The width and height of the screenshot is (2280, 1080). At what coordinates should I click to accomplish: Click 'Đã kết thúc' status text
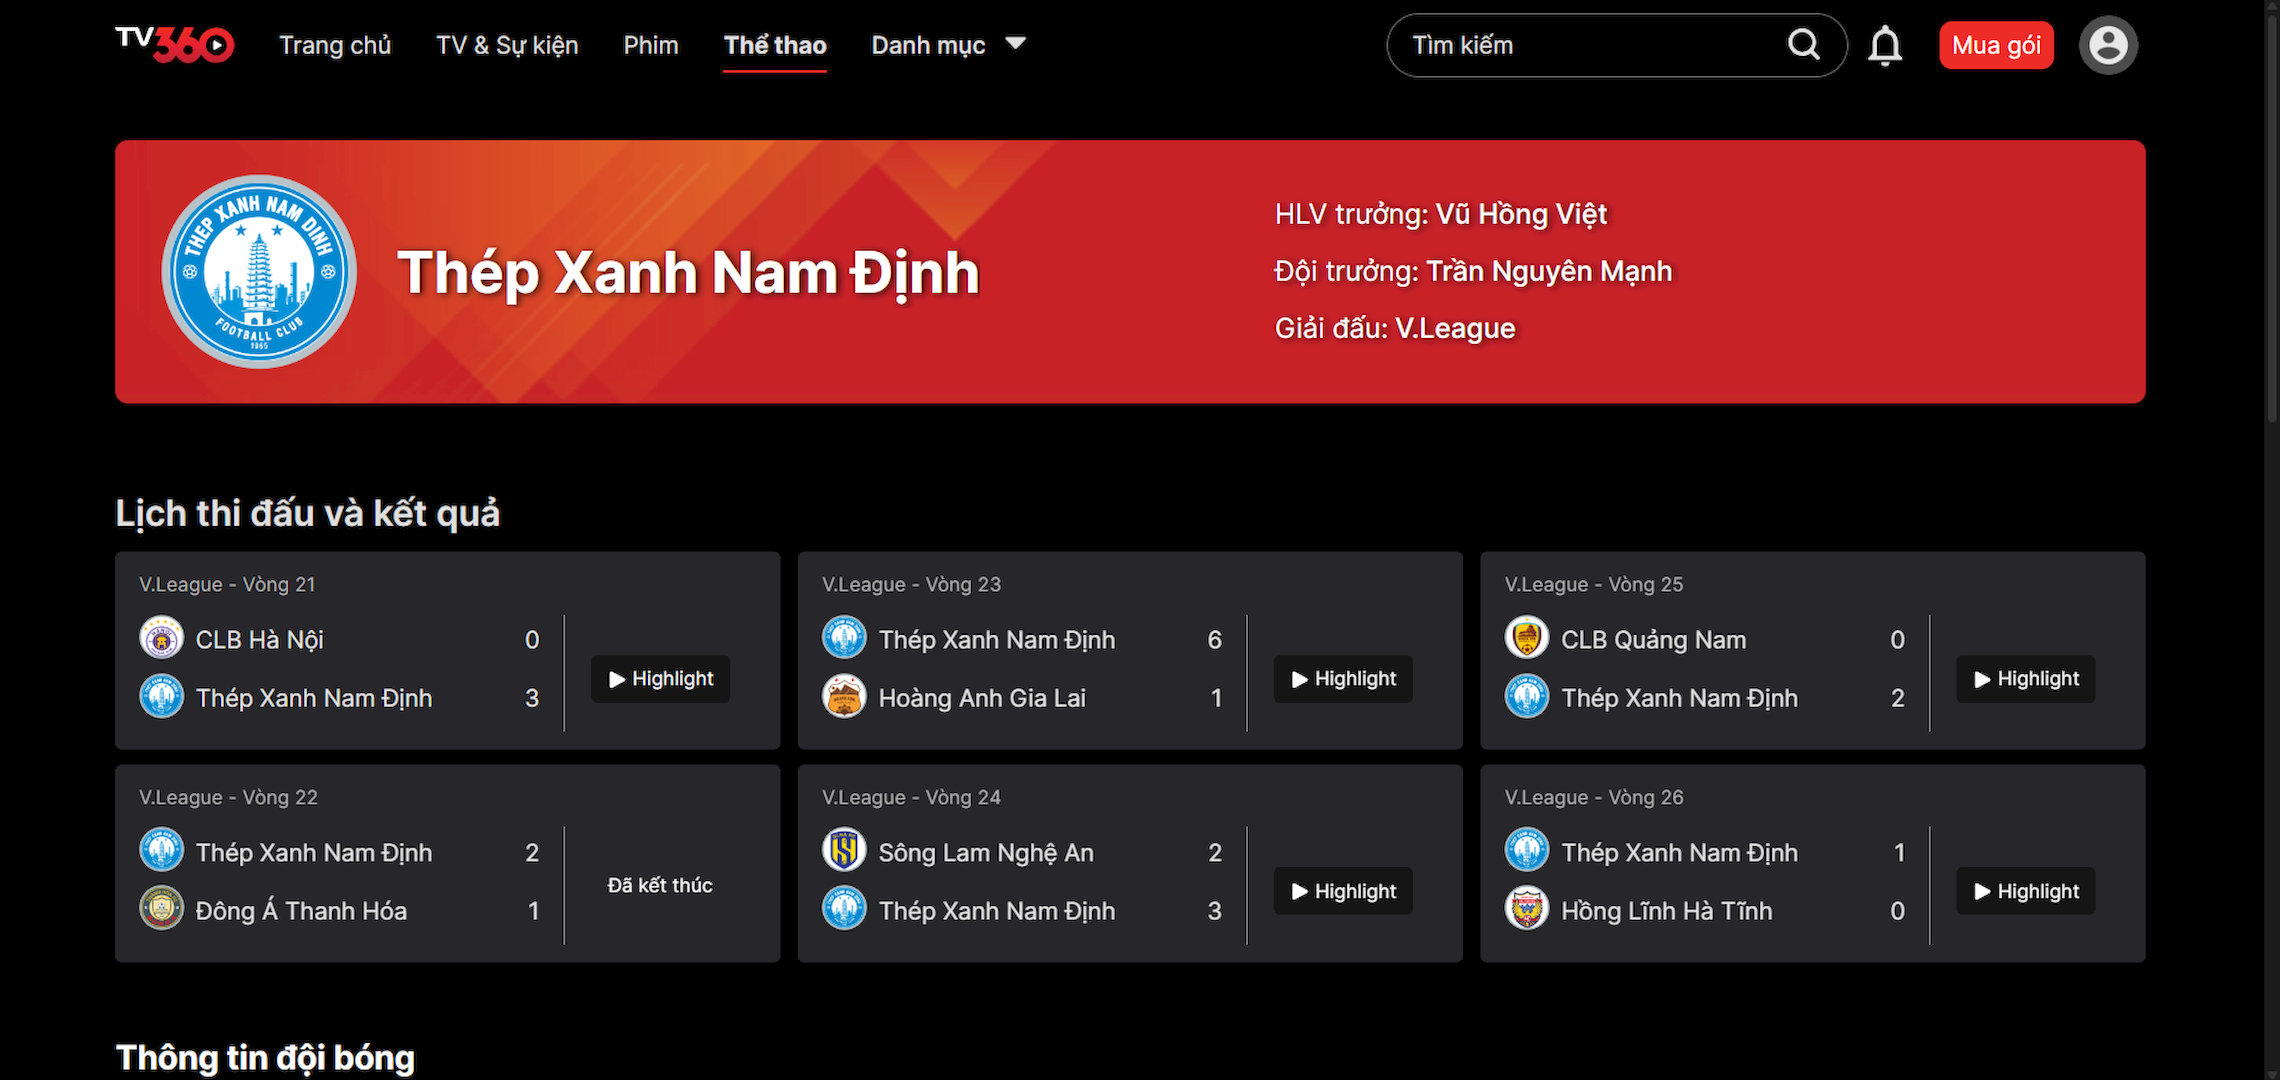click(660, 885)
